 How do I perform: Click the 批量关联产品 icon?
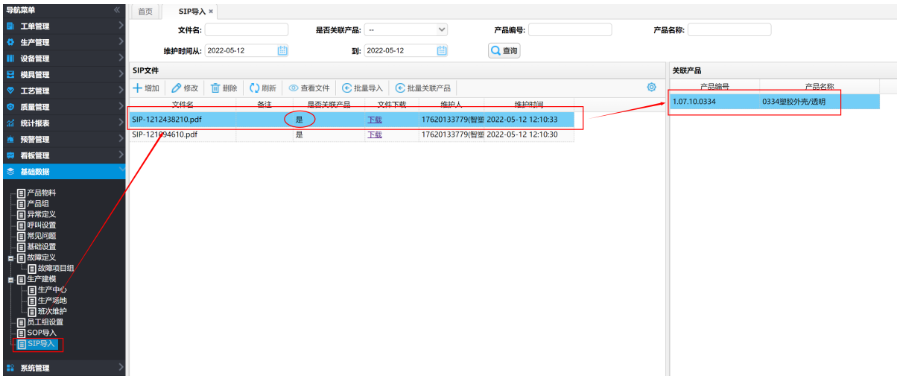[400, 88]
